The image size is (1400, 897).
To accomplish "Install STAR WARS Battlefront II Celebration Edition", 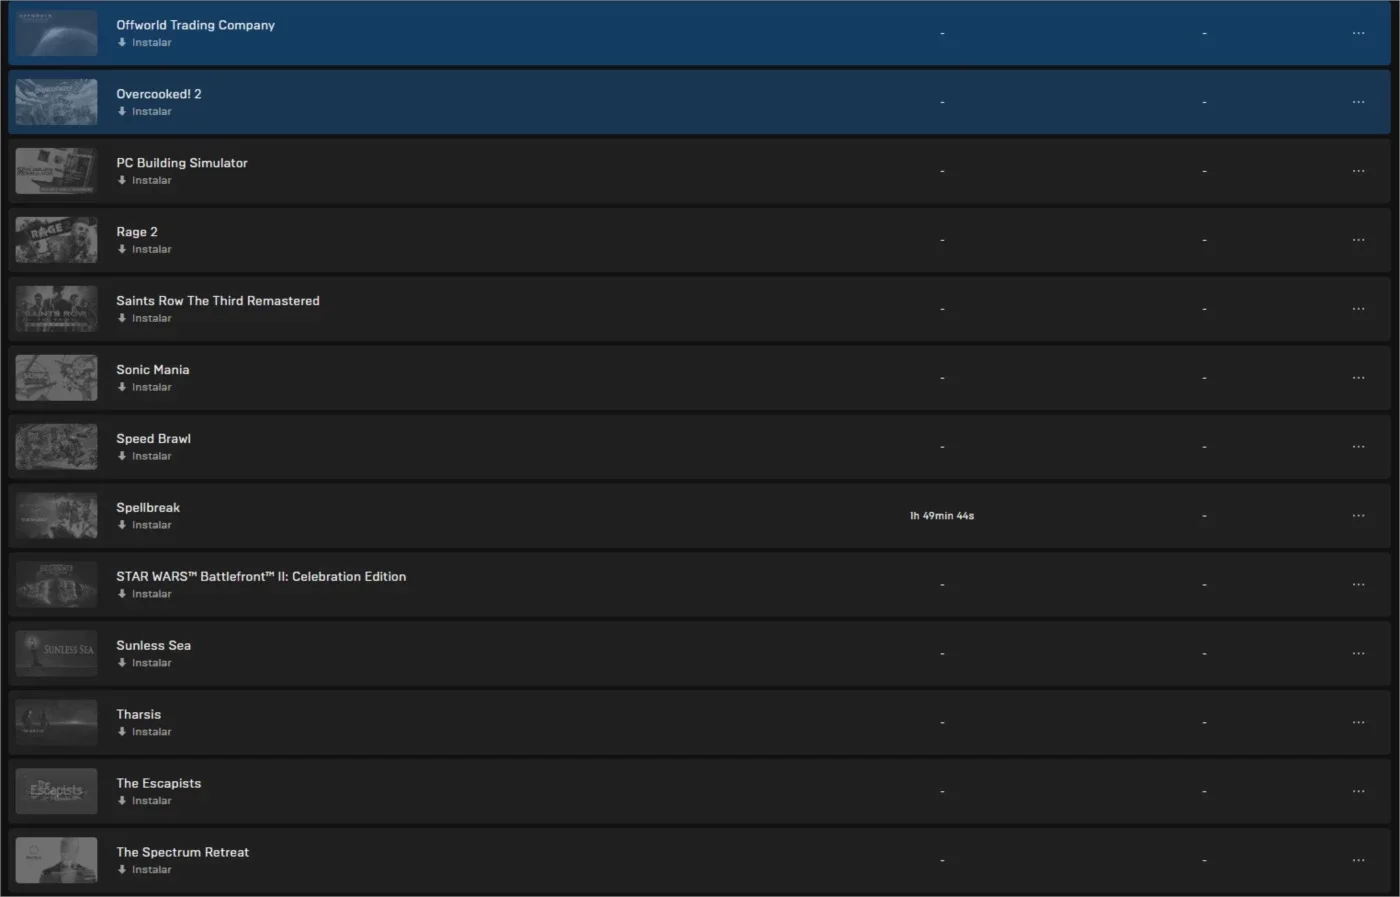I will (145, 595).
